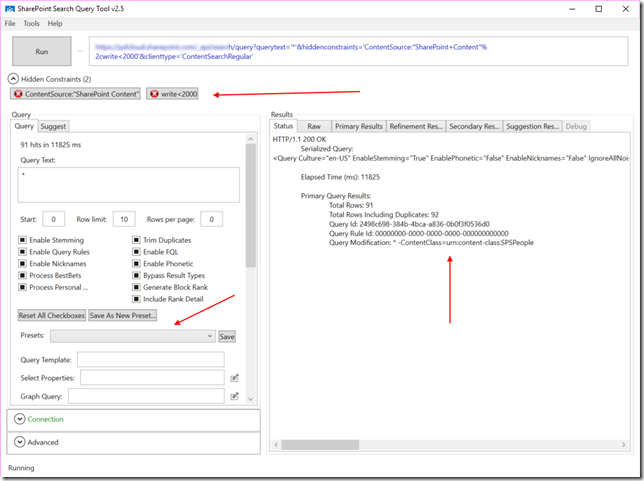Open the Select Properties editor icon
Image resolution: width=644 pixels, height=481 pixels.
[x=234, y=378]
